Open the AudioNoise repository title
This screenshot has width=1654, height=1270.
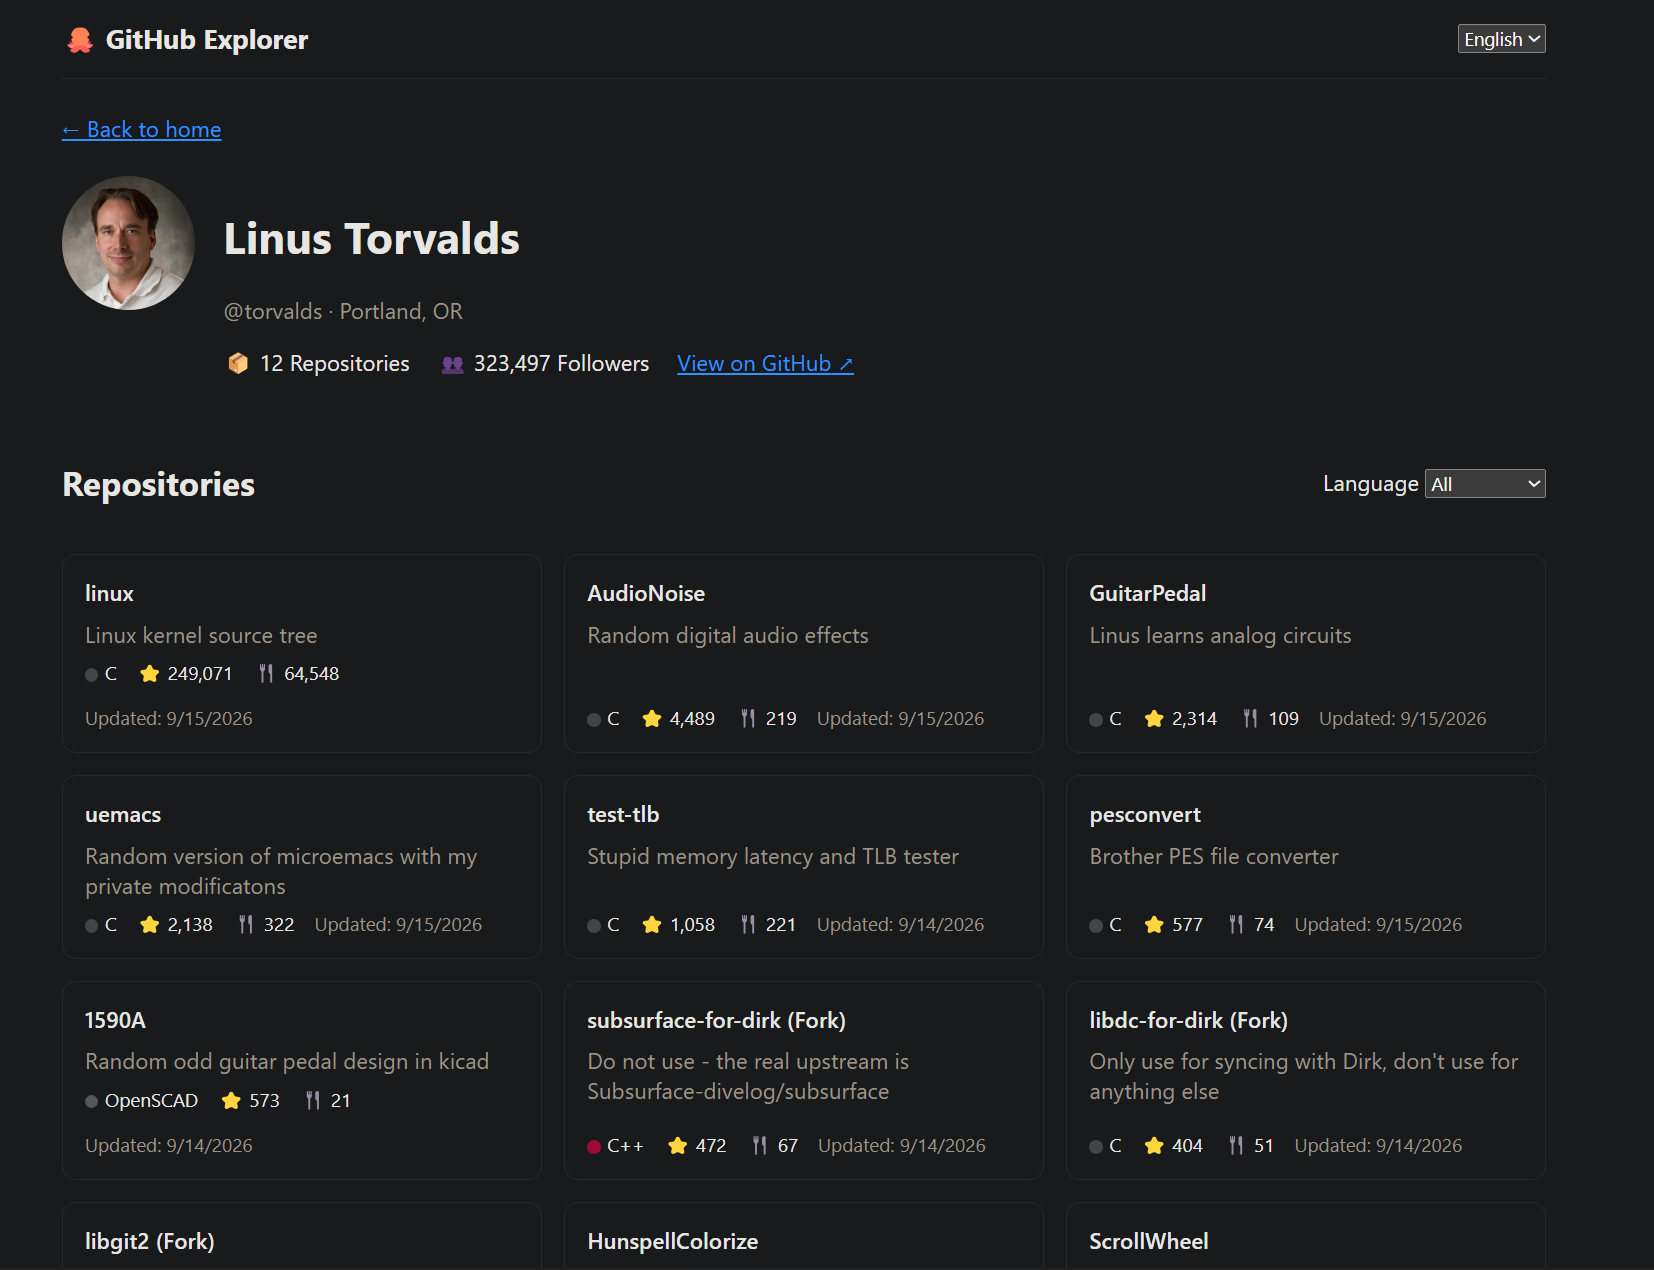(x=646, y=594)
